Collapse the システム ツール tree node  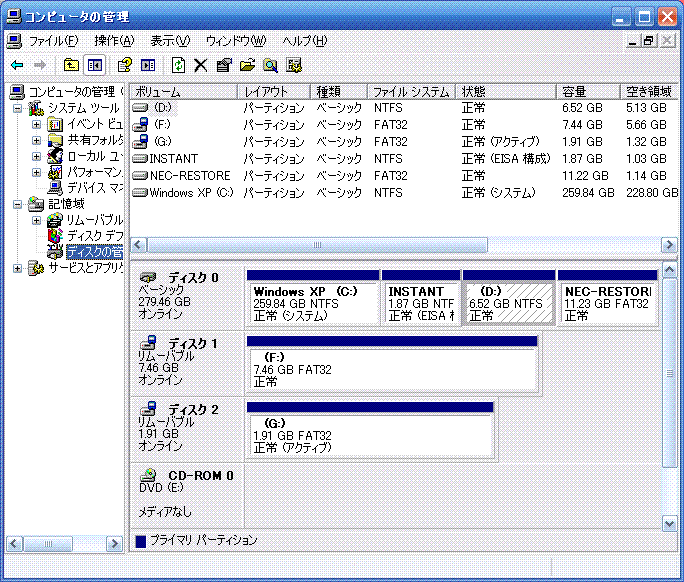[x=17, y=108]
